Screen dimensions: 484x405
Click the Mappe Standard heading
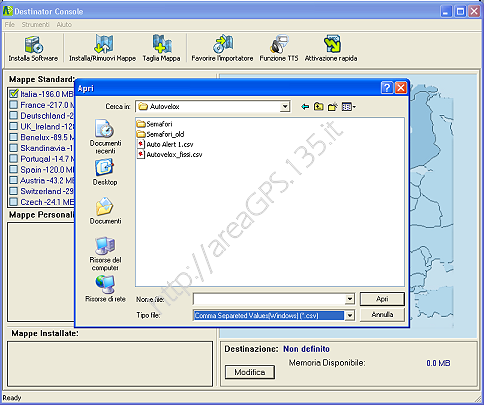click(41, 79)
